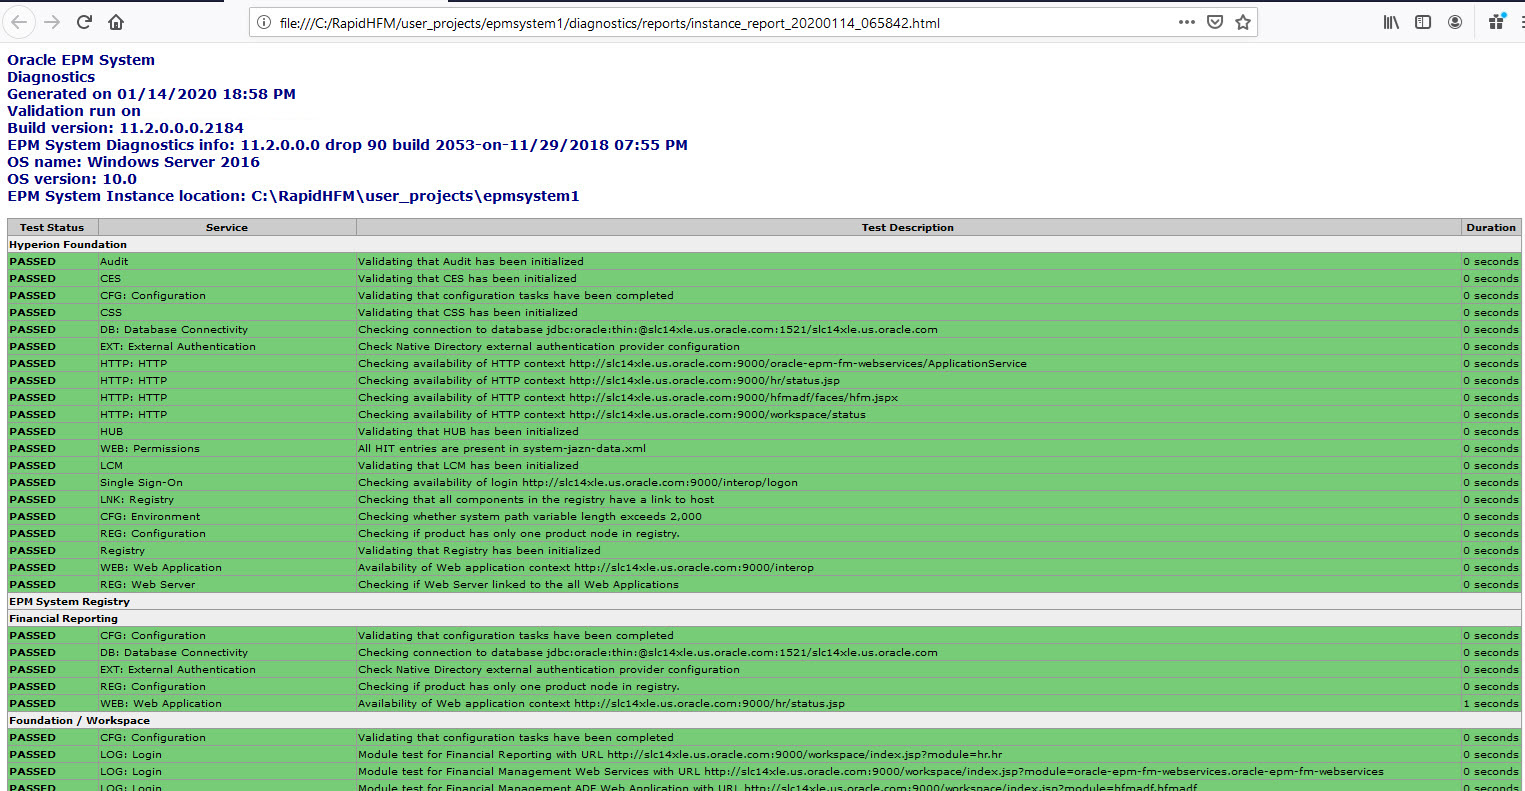Click description with hfmadf/faces/hfm.jspx URL
1525x791 pixels.
(628, 397)
